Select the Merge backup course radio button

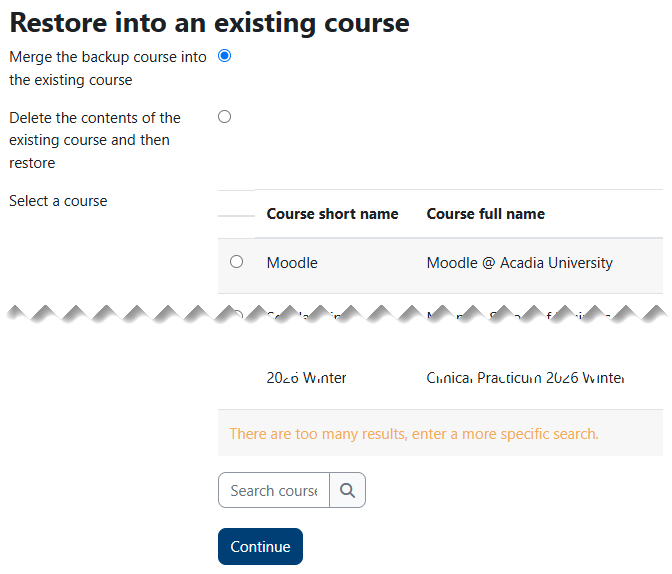coord(224,56)
